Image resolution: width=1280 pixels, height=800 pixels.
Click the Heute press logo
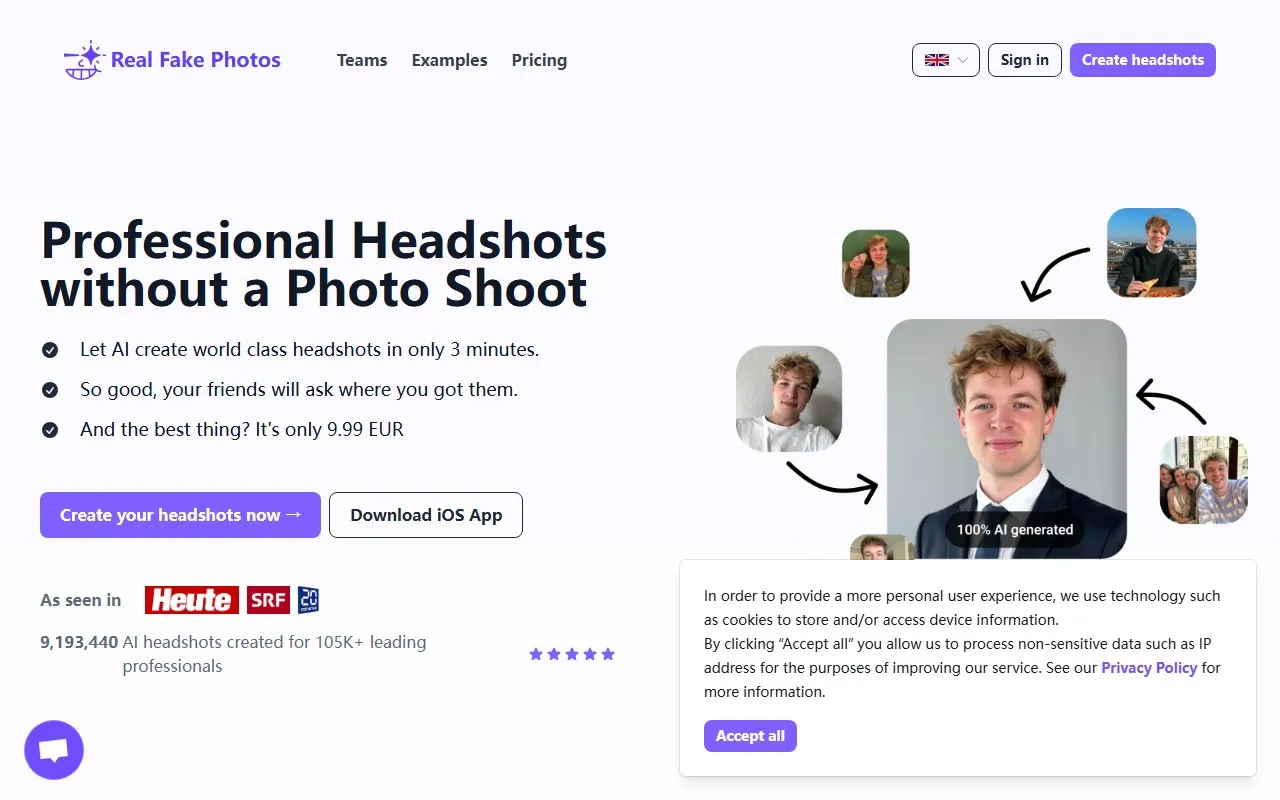(192, 600)
